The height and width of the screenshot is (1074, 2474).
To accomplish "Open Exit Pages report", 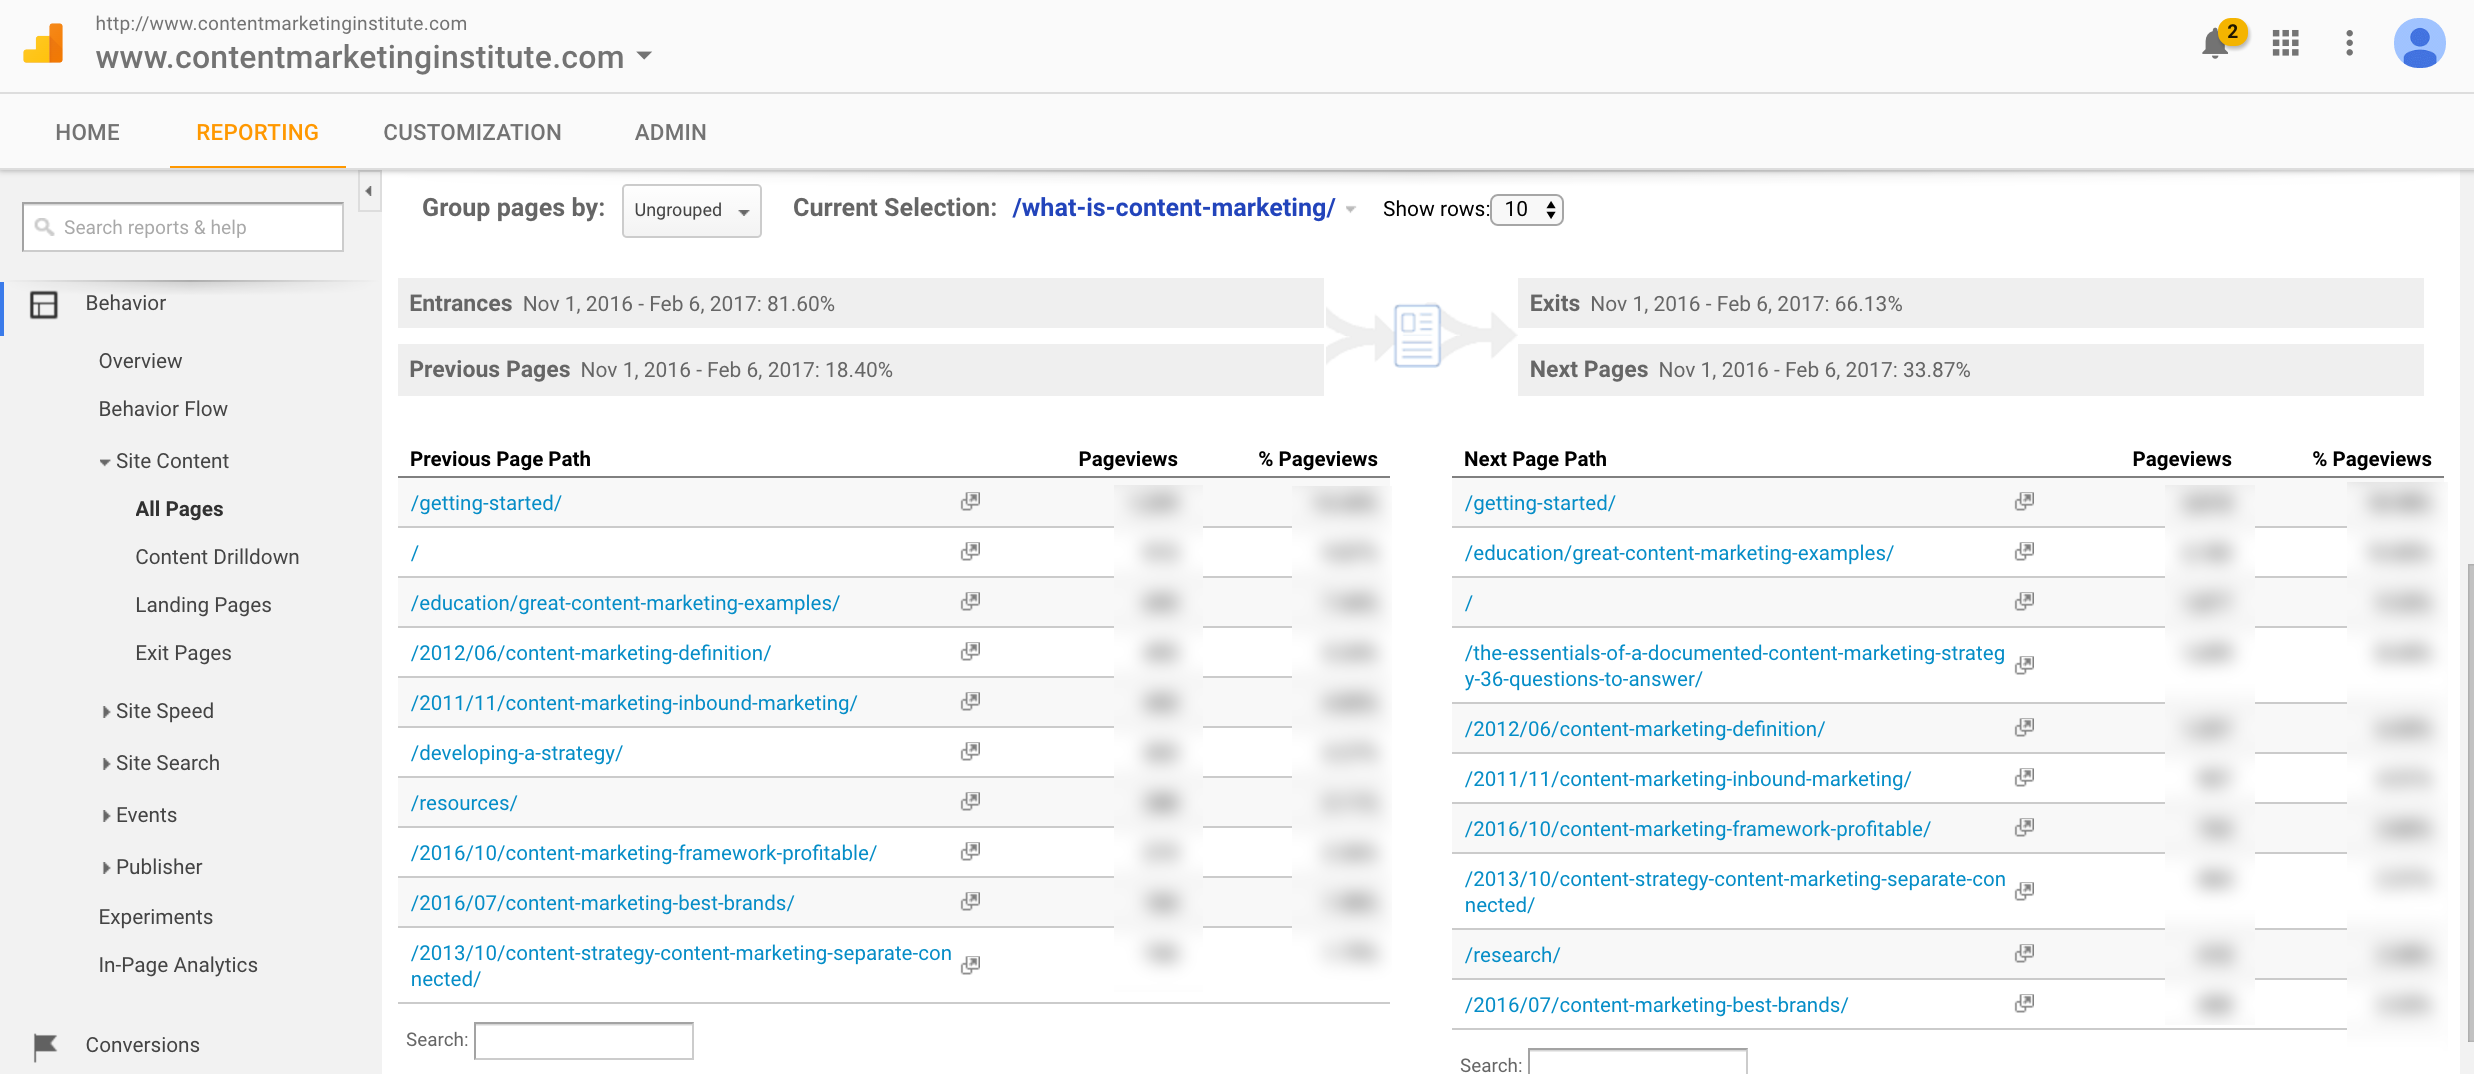I will [183, 653].
